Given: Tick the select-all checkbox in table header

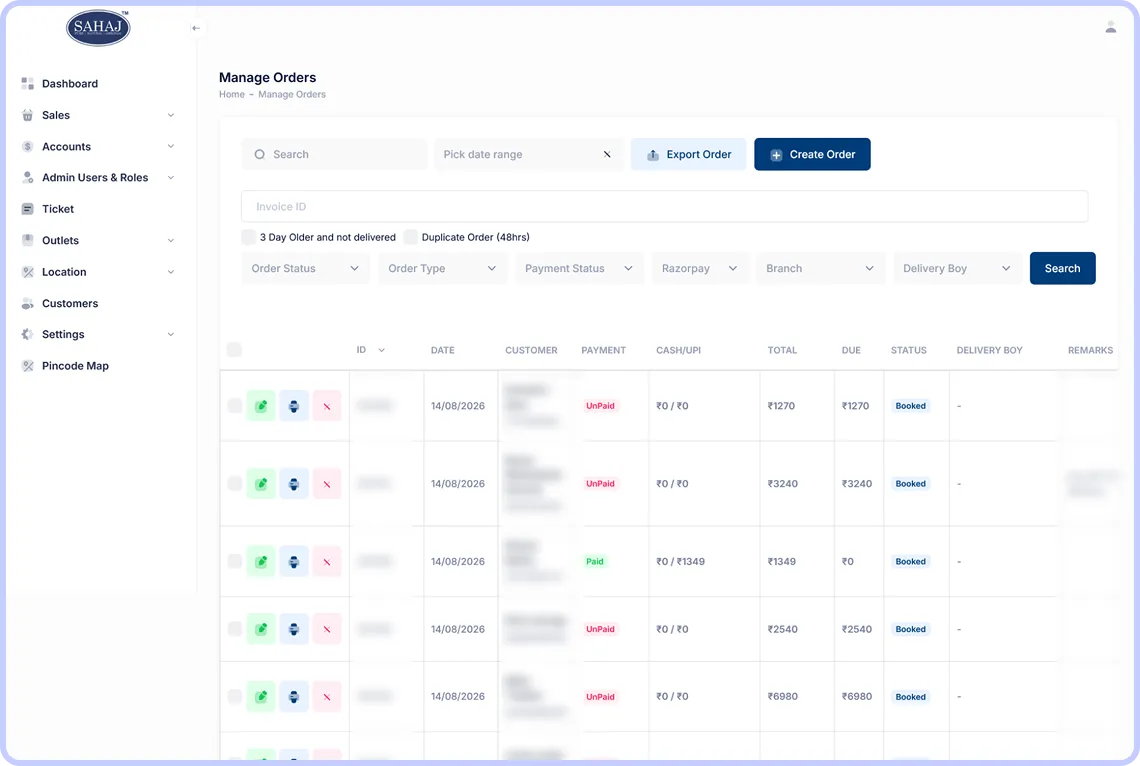Looking at the screenshot, I should pyautogui.click(x=234, y=350).
